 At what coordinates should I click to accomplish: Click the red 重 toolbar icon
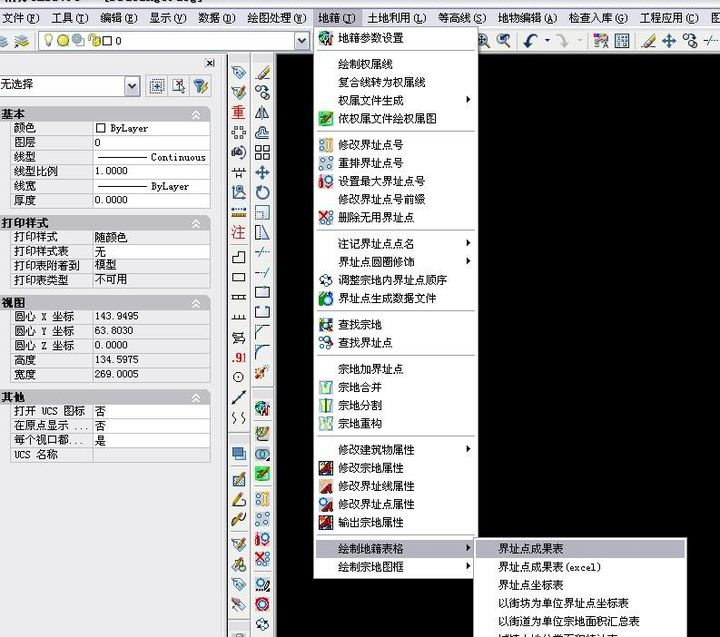pos(238,113)
